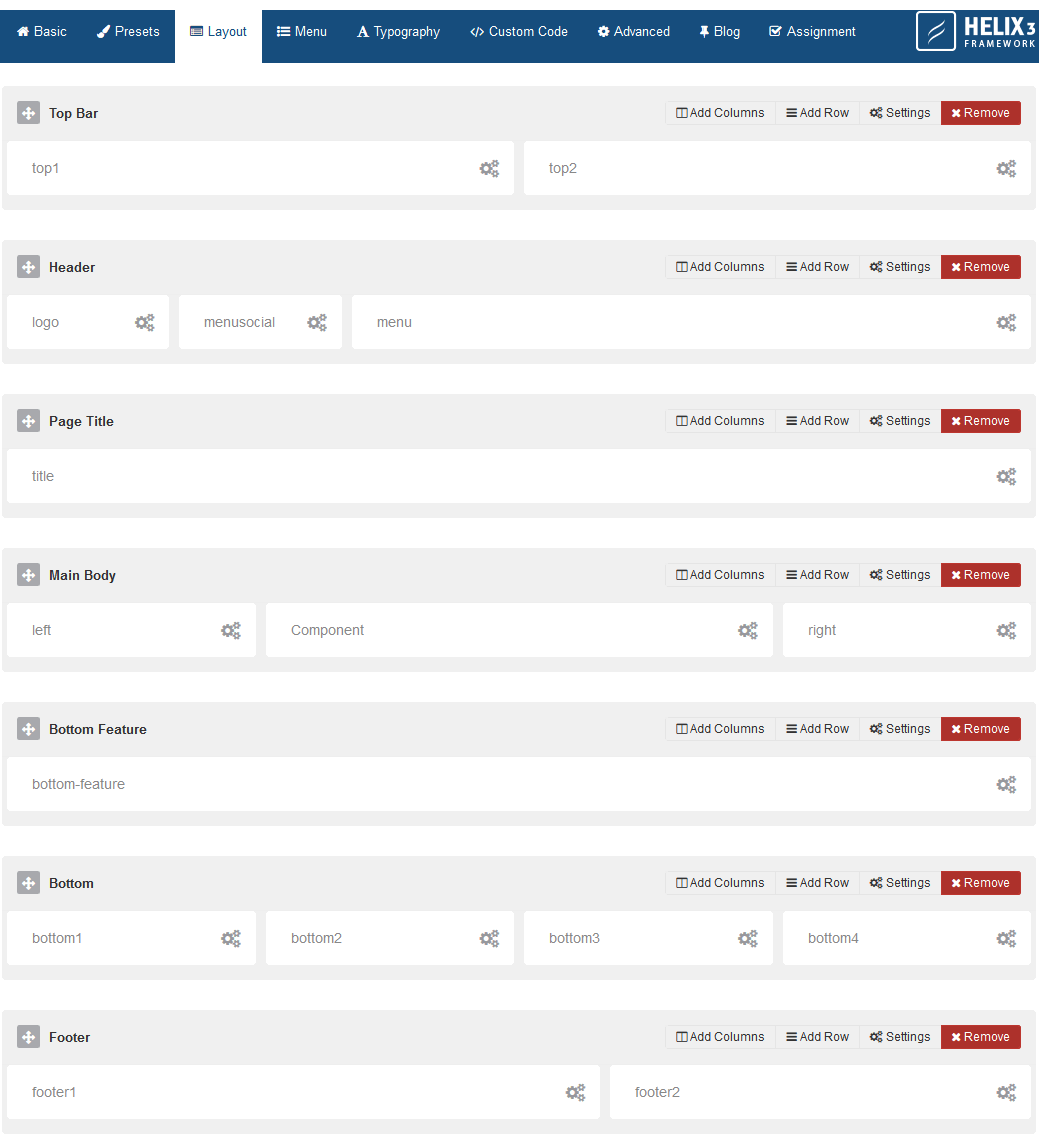Click move handle next to Footer row
This screenshot has width=1039, height=1140.
point(28,1037)
